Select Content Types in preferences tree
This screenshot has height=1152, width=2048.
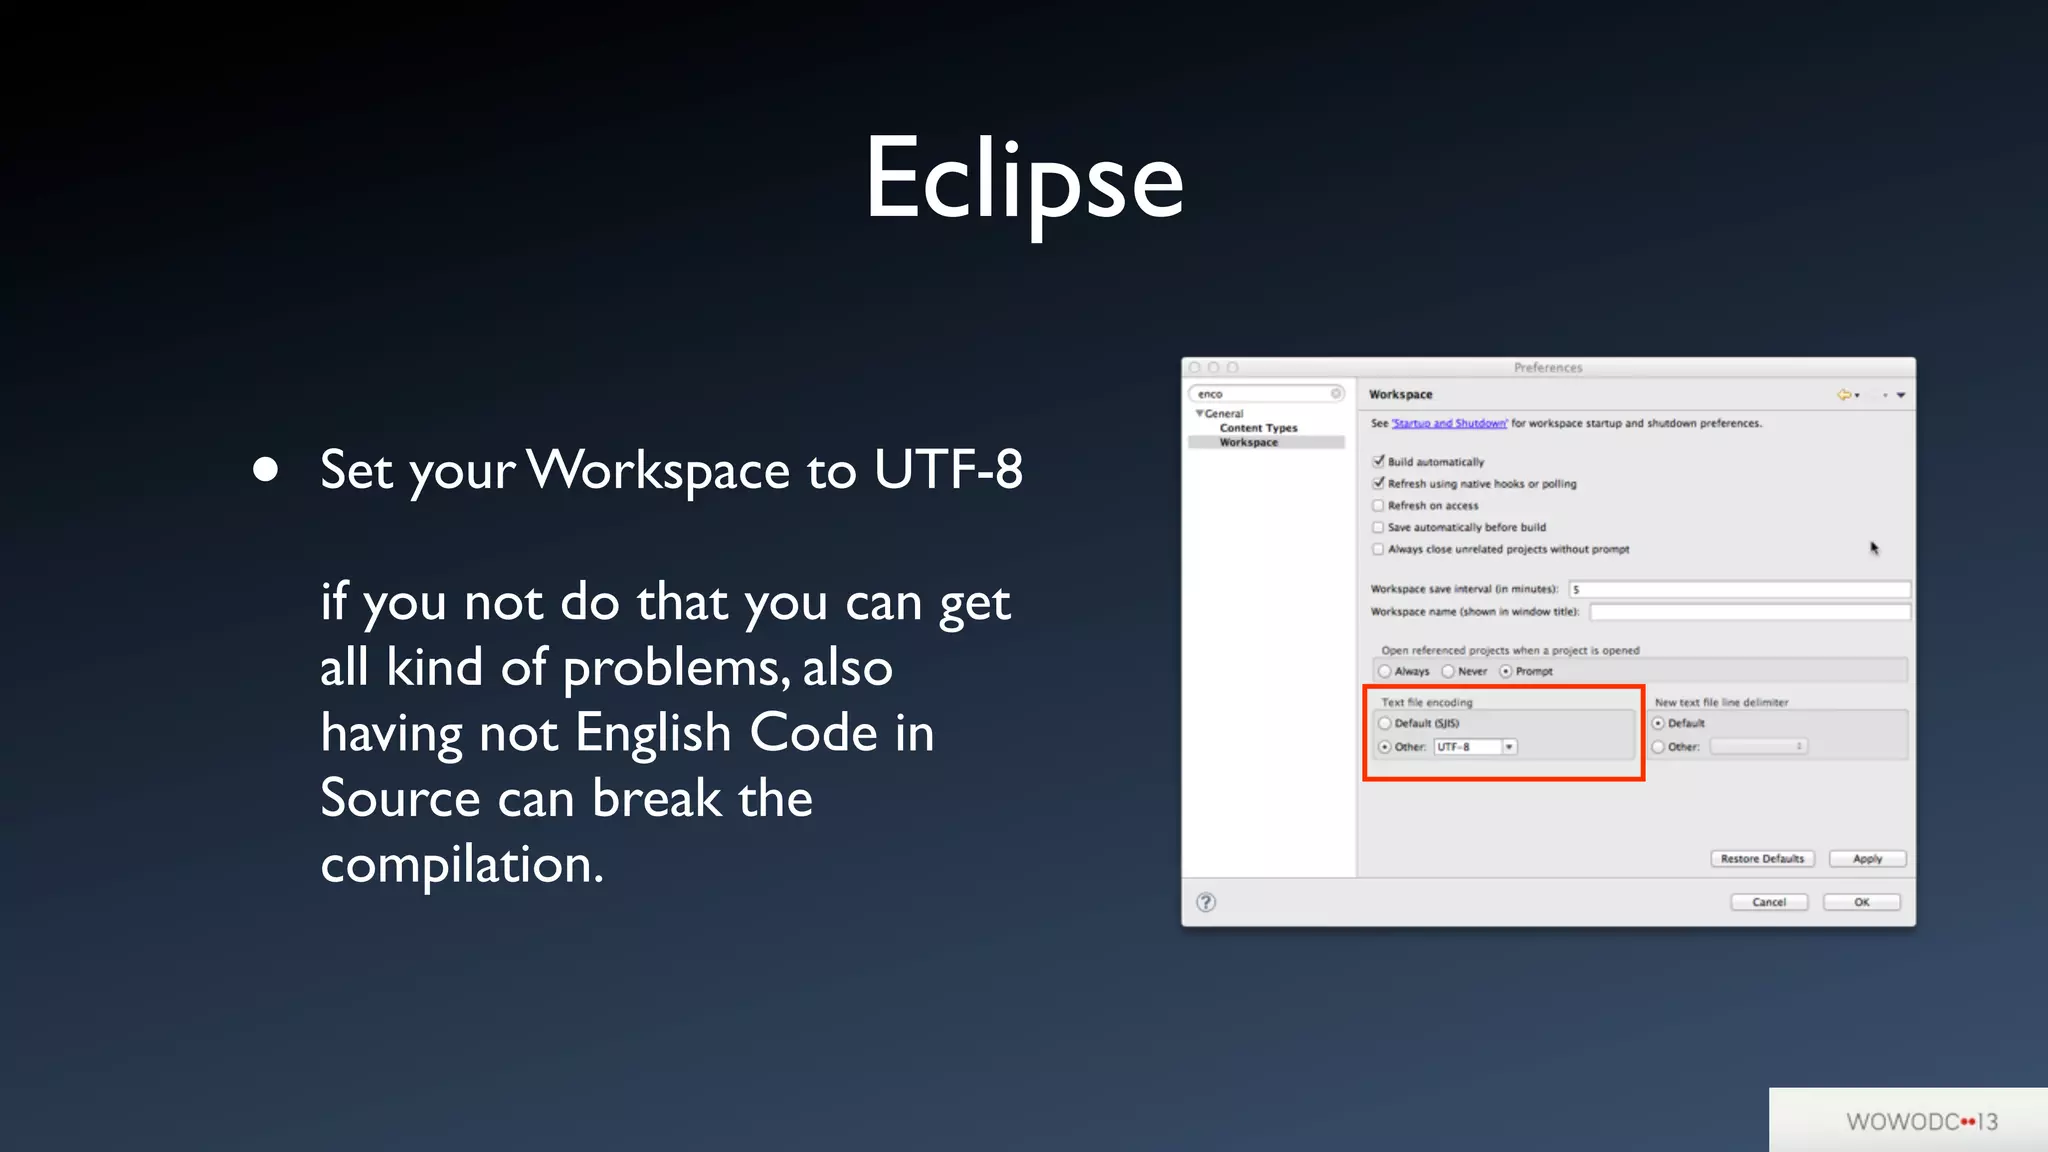[1258, 428]
